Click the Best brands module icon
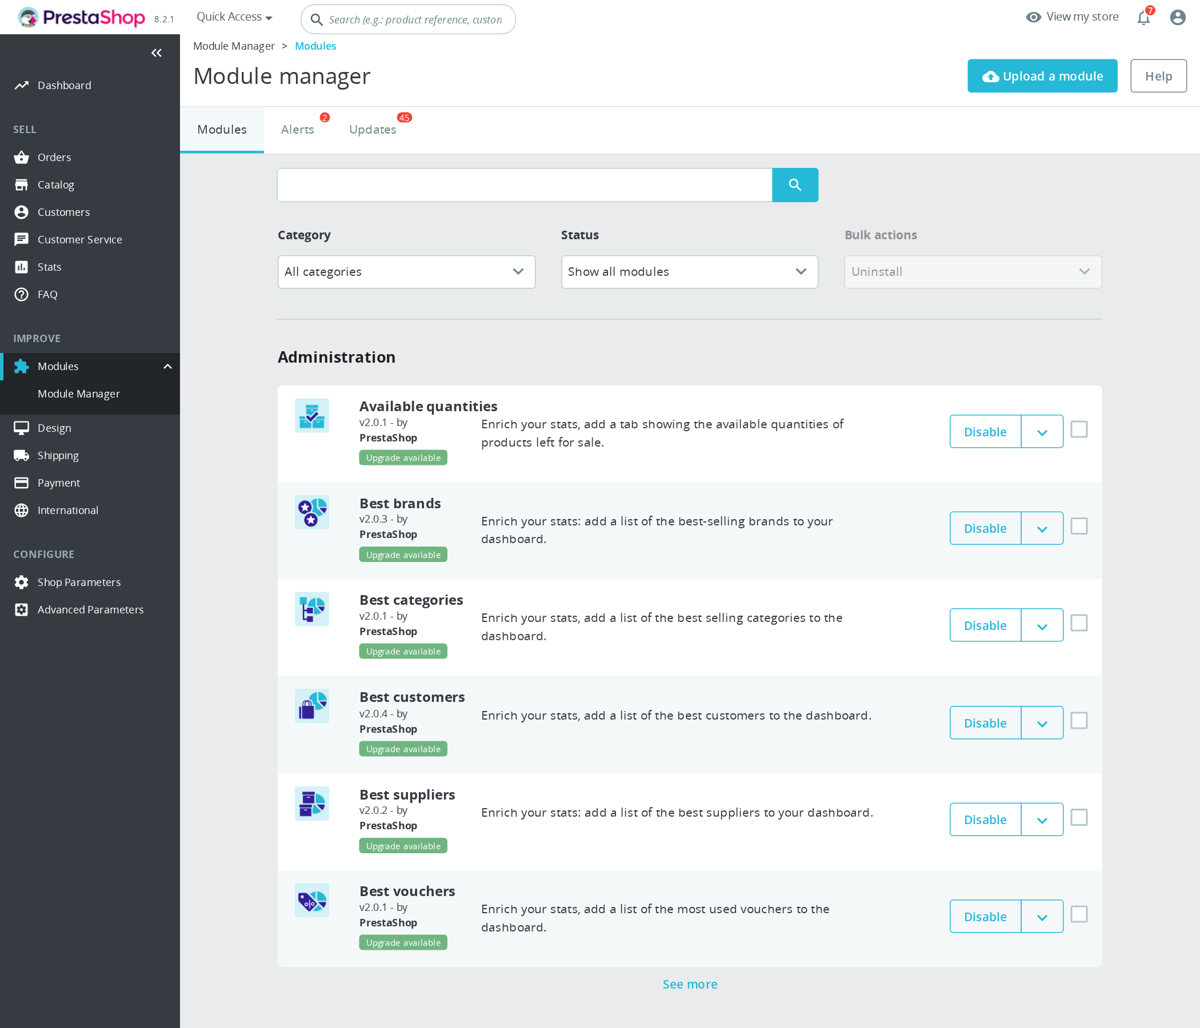This screenshot has height=1028, width=1200. [x=312, y=512]
